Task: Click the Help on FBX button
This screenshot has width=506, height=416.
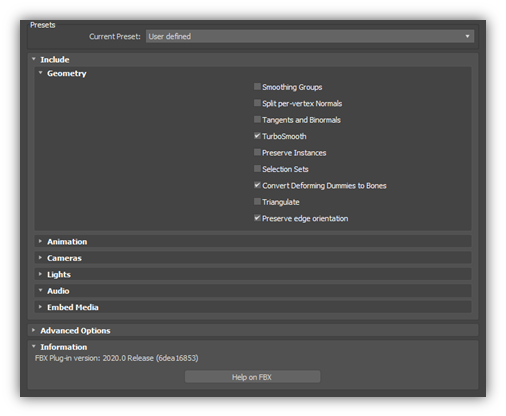Action: point(252,377)
